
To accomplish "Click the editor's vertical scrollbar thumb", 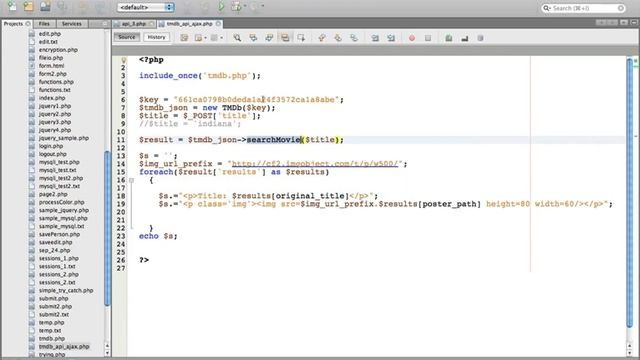I will 629,192.
